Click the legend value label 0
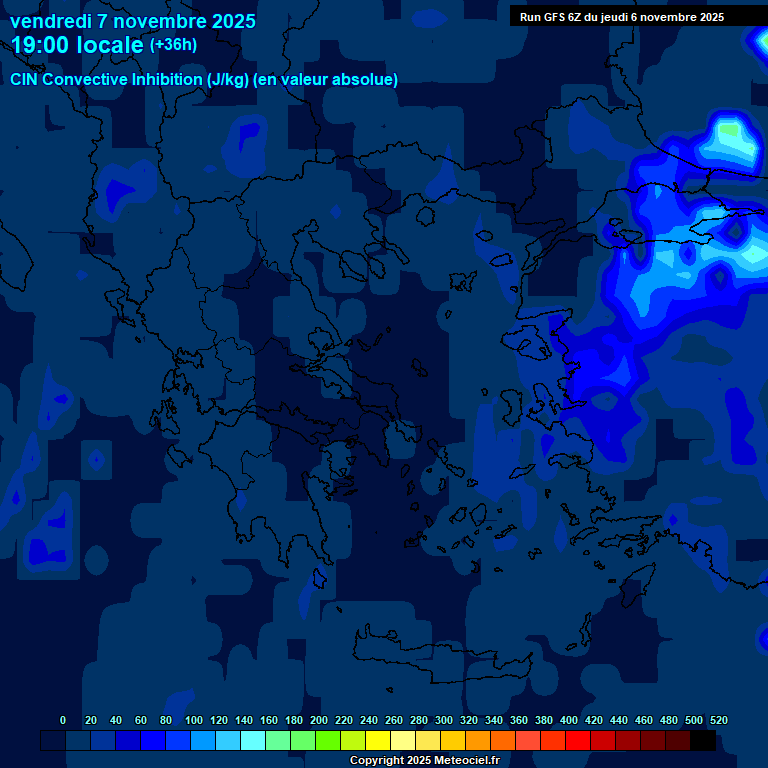The width and height of the screenshot is (768, 768). pyautogui.click(x=63, y=720)
